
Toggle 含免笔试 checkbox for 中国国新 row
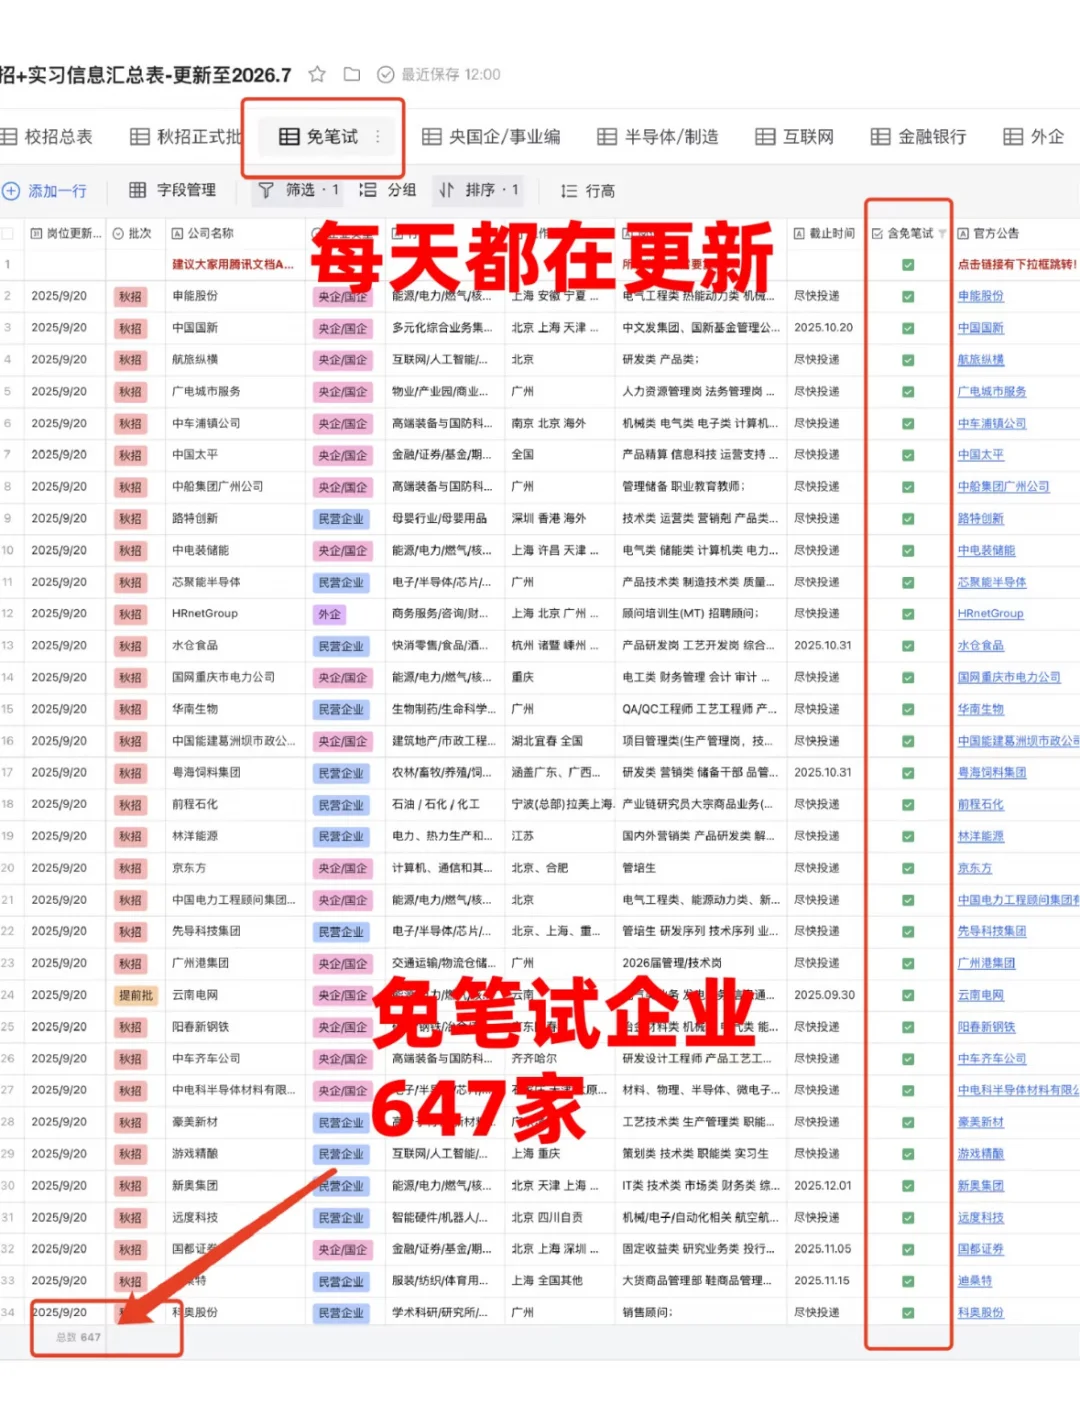[x=908, y=328]
